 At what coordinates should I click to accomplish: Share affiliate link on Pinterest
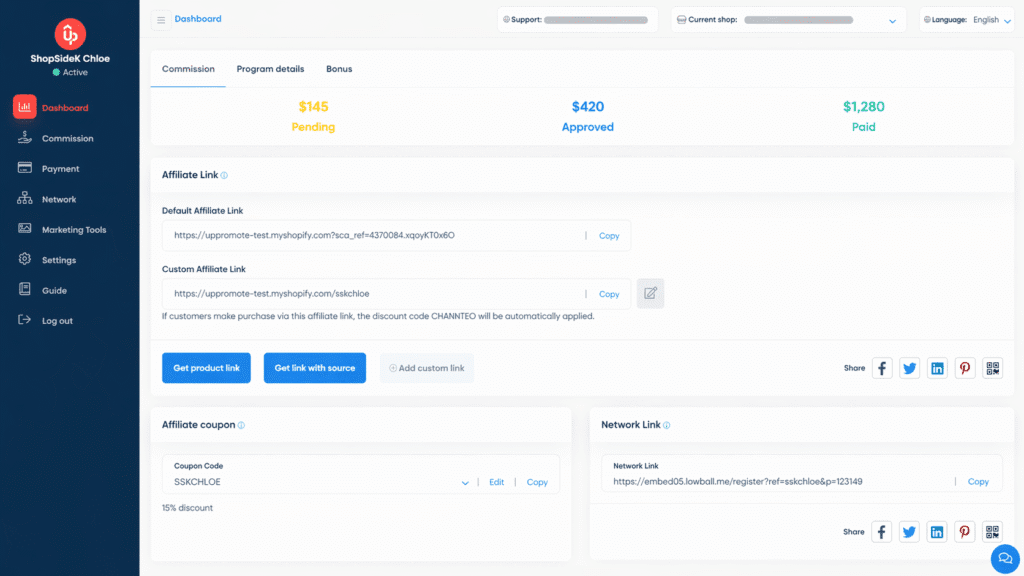(x=964, y=367)
